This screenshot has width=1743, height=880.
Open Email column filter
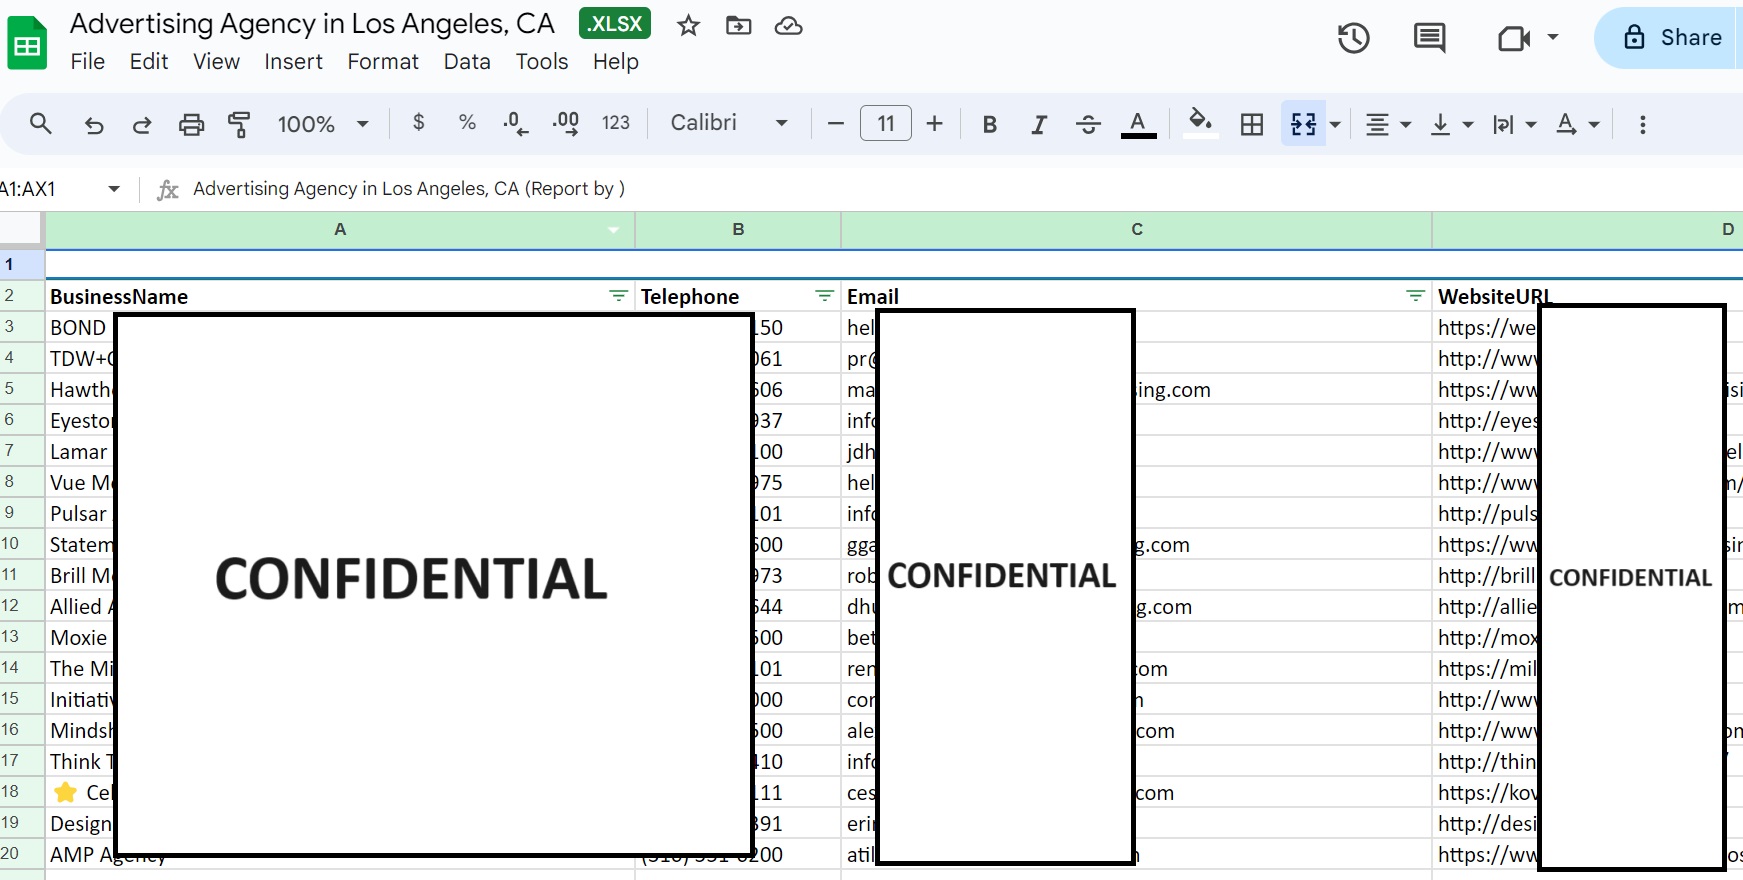[x=1415, y=296]
